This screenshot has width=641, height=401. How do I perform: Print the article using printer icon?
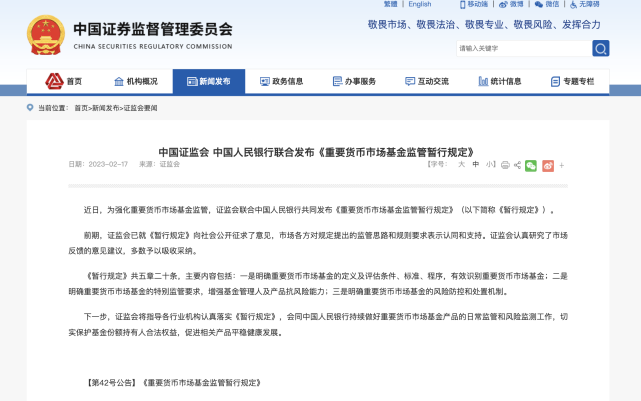click(504, 164)
